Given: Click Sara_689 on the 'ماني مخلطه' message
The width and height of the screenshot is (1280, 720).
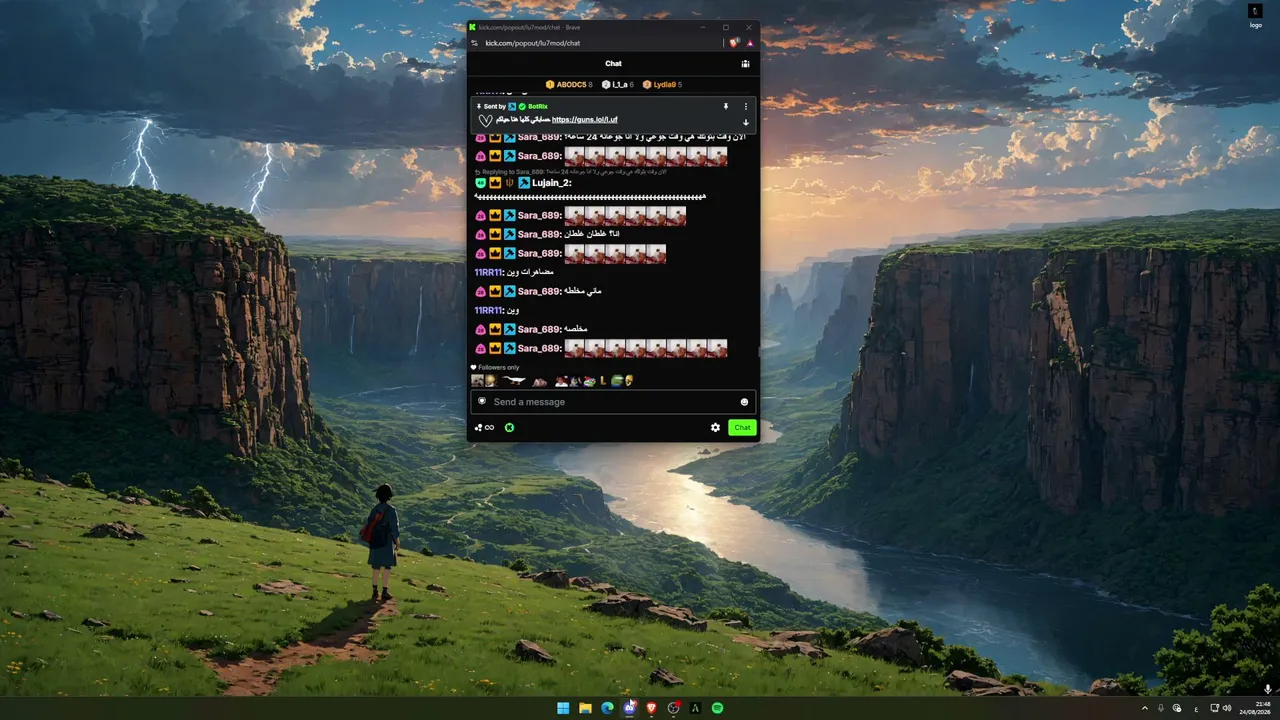Looking at the screenshot, I should point(540,291).
